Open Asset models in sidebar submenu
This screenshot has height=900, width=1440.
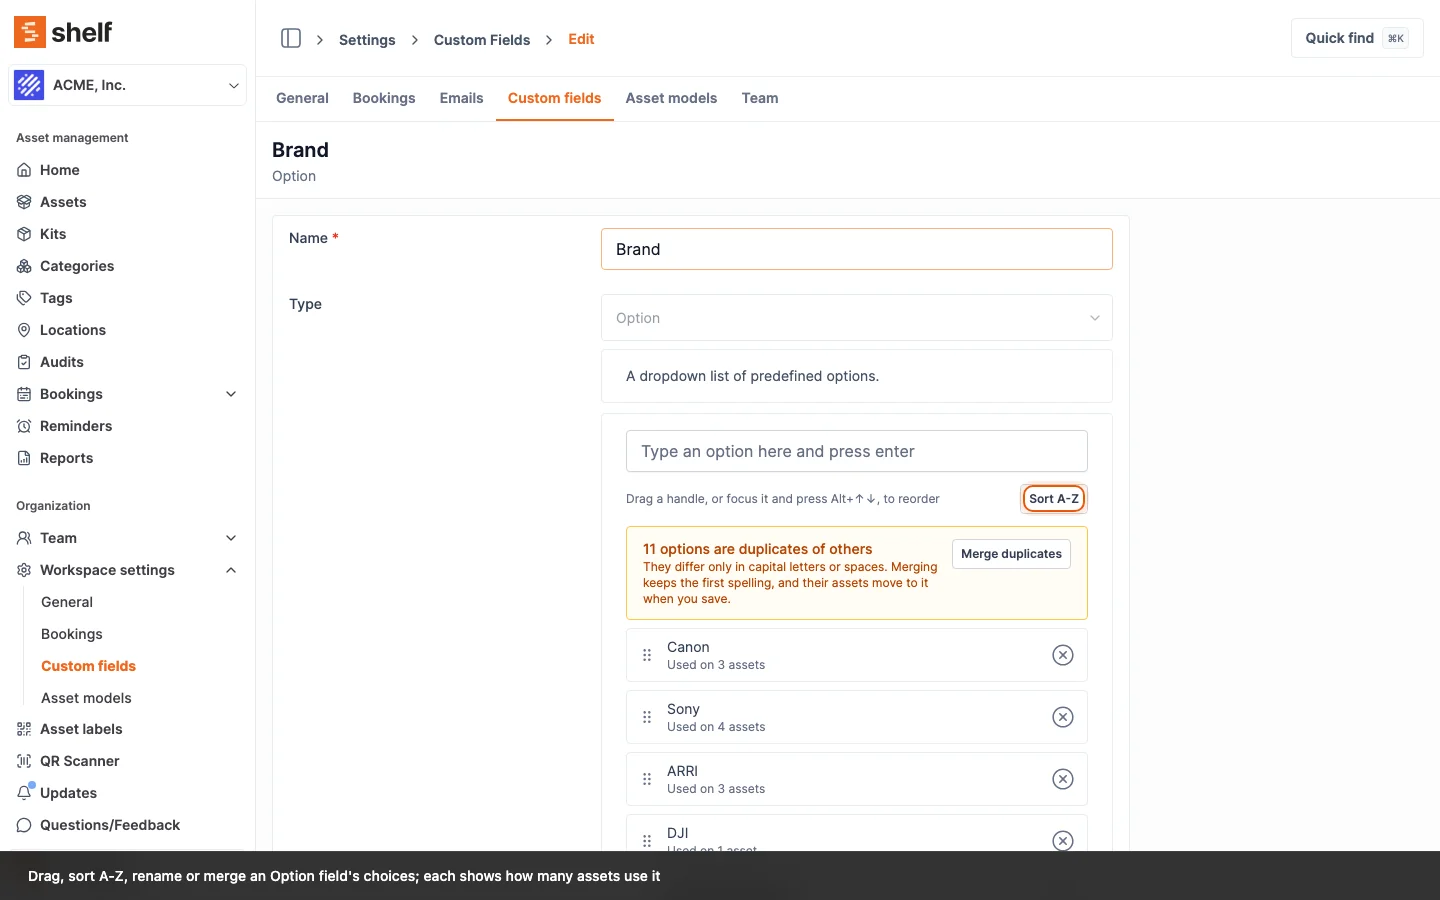tap(86, 698)
